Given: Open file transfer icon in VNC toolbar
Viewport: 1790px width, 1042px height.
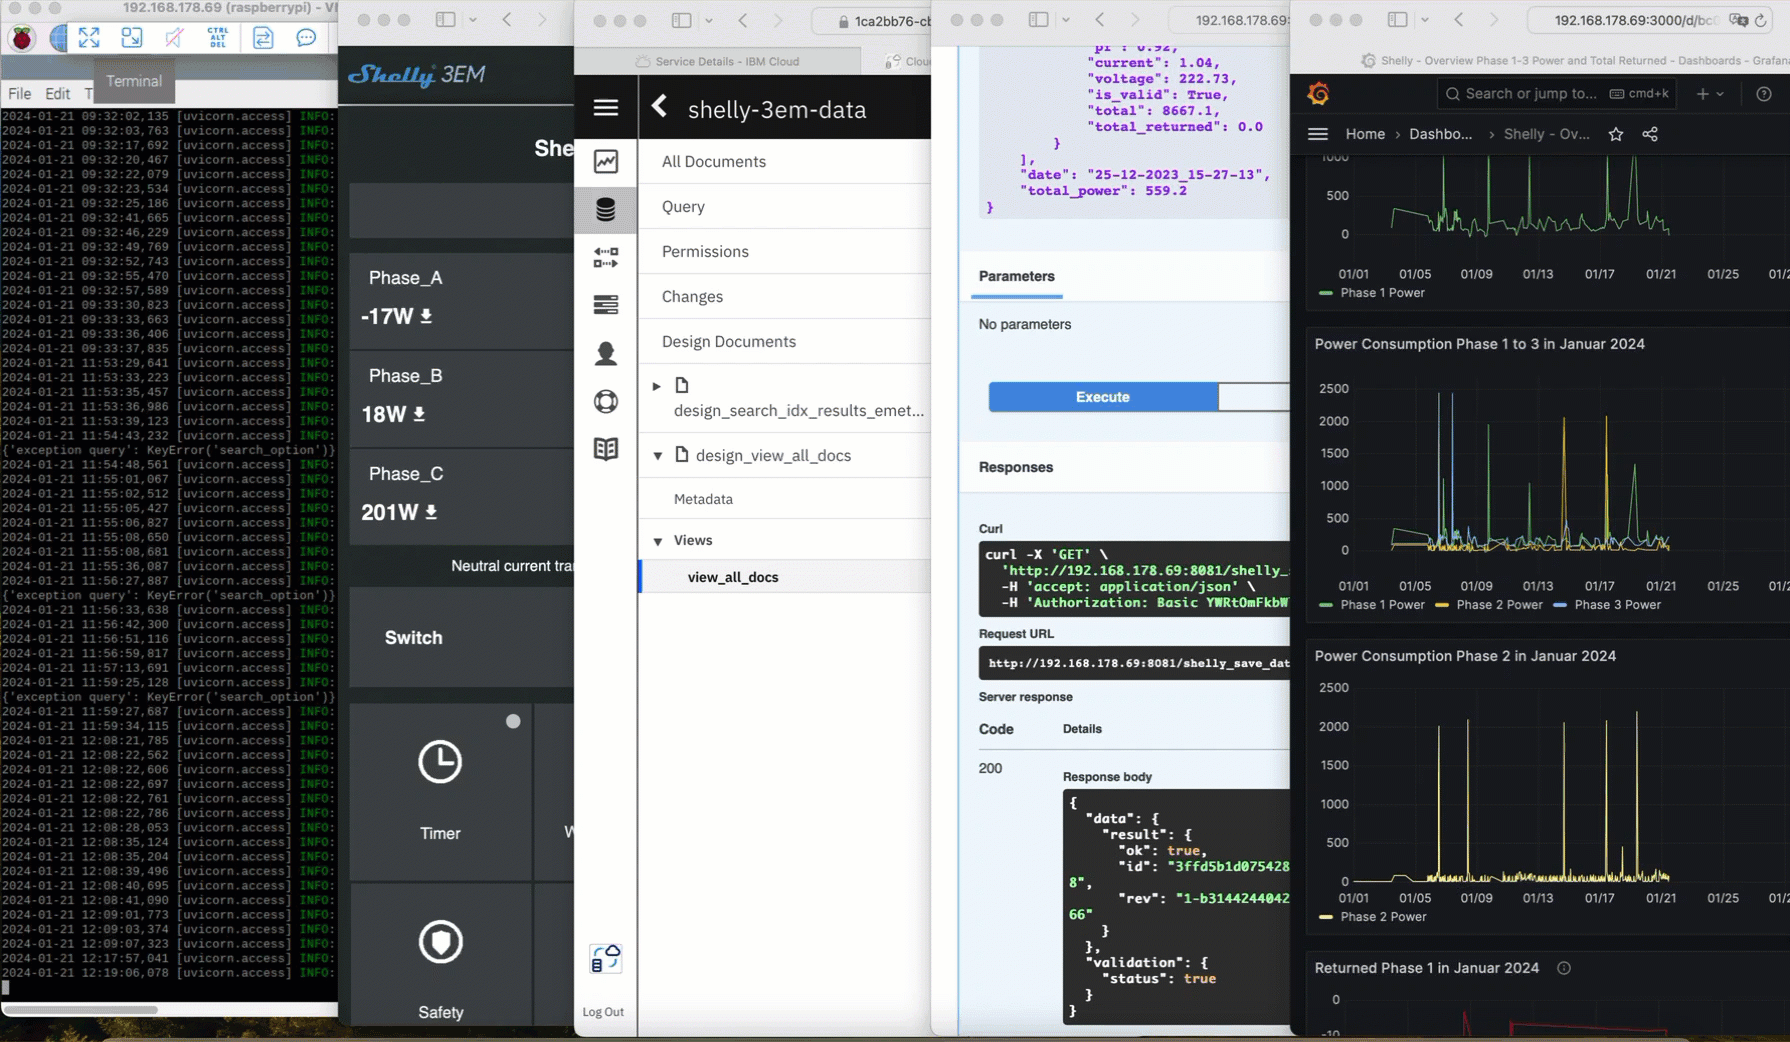Looking at the screenshot, I should 262,38.
